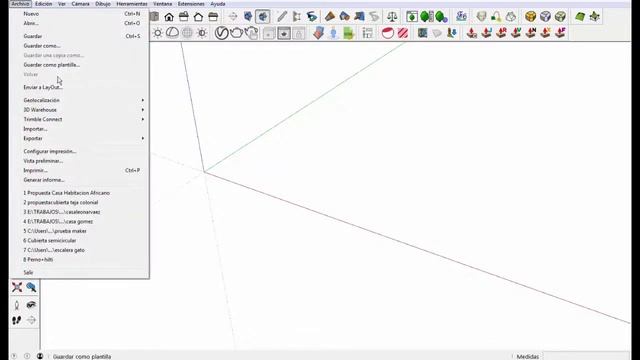
Task: Open recent file 'prueba maker'
Action: [79, 231]
